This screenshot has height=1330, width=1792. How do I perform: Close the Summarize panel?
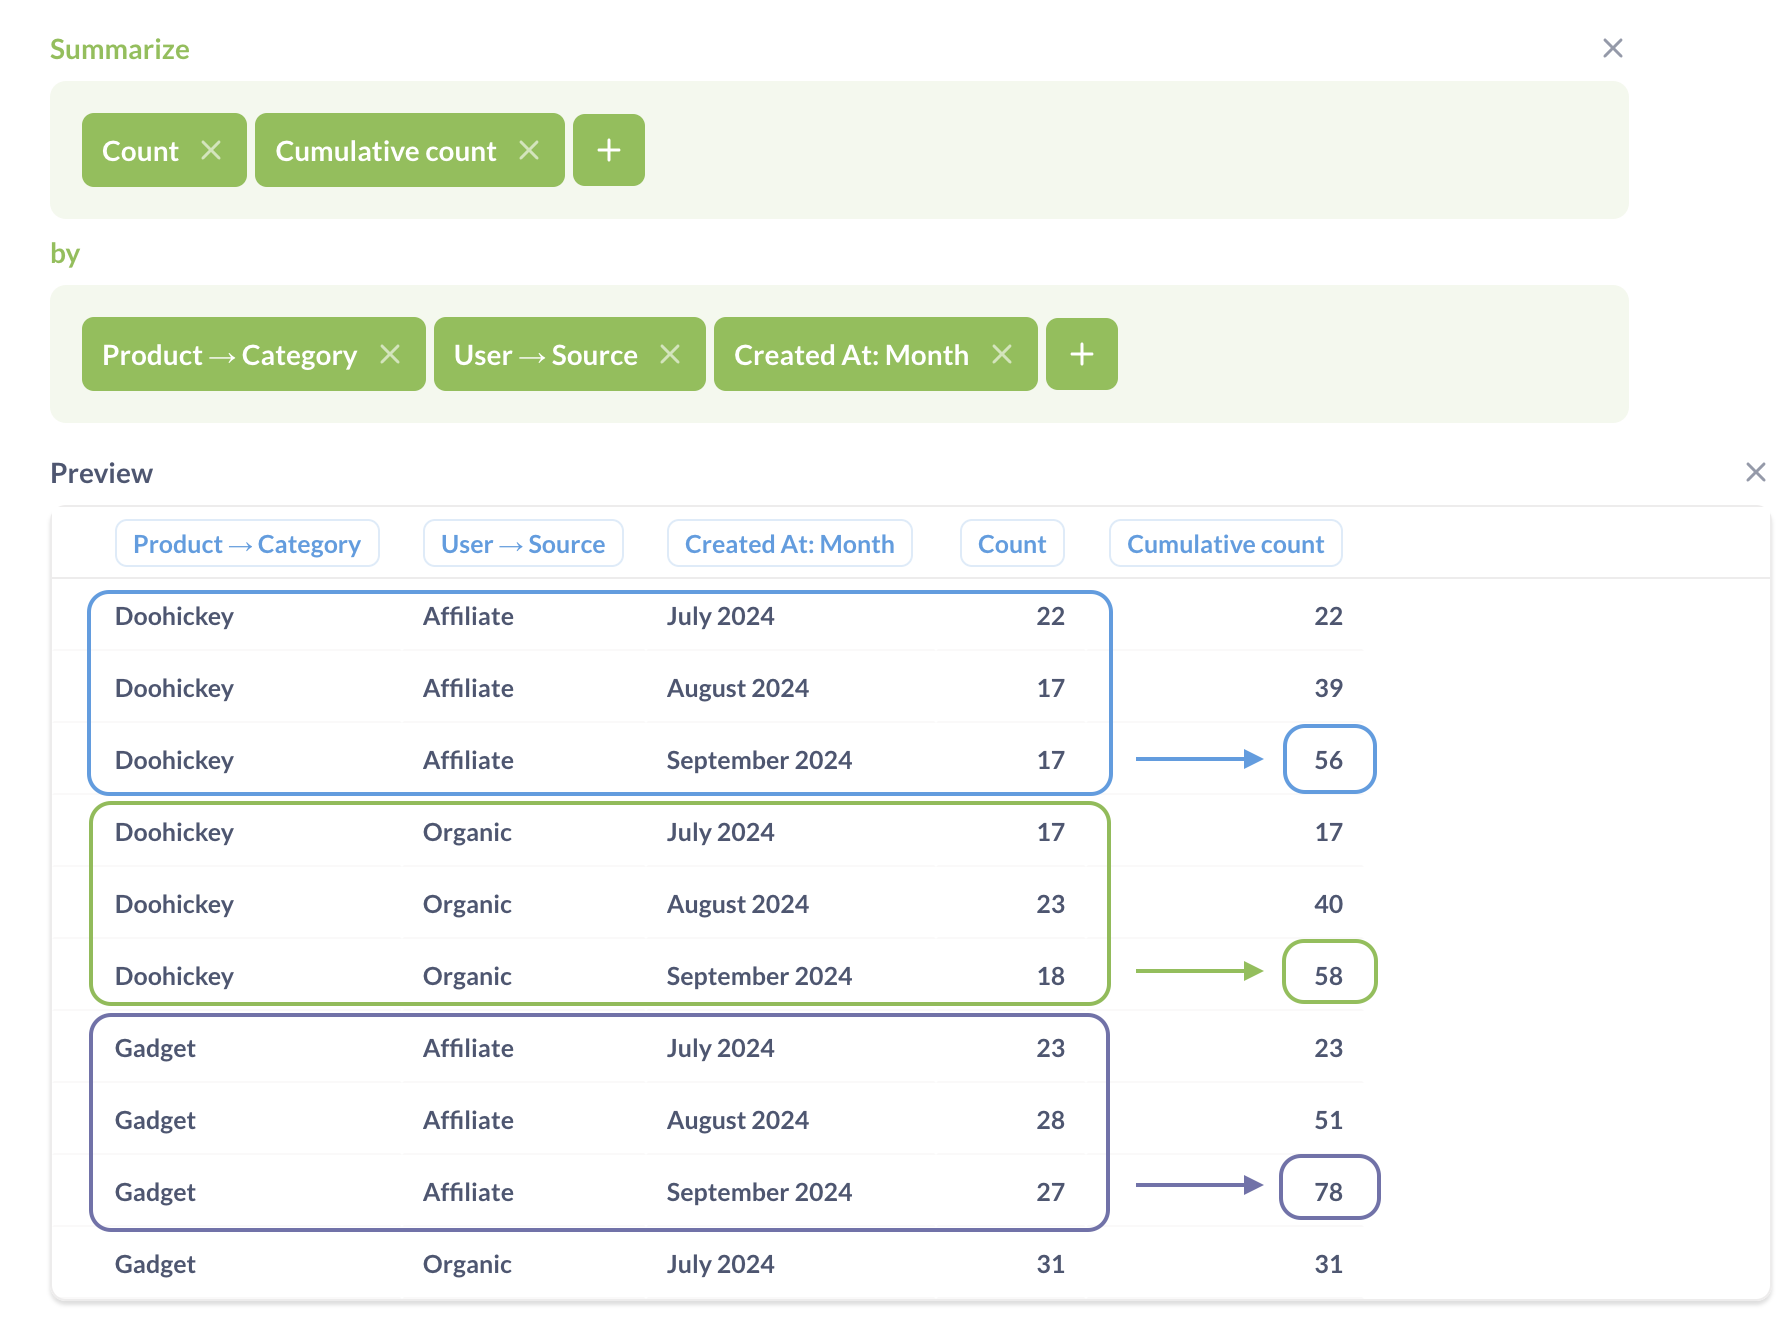coord(1612,48)
